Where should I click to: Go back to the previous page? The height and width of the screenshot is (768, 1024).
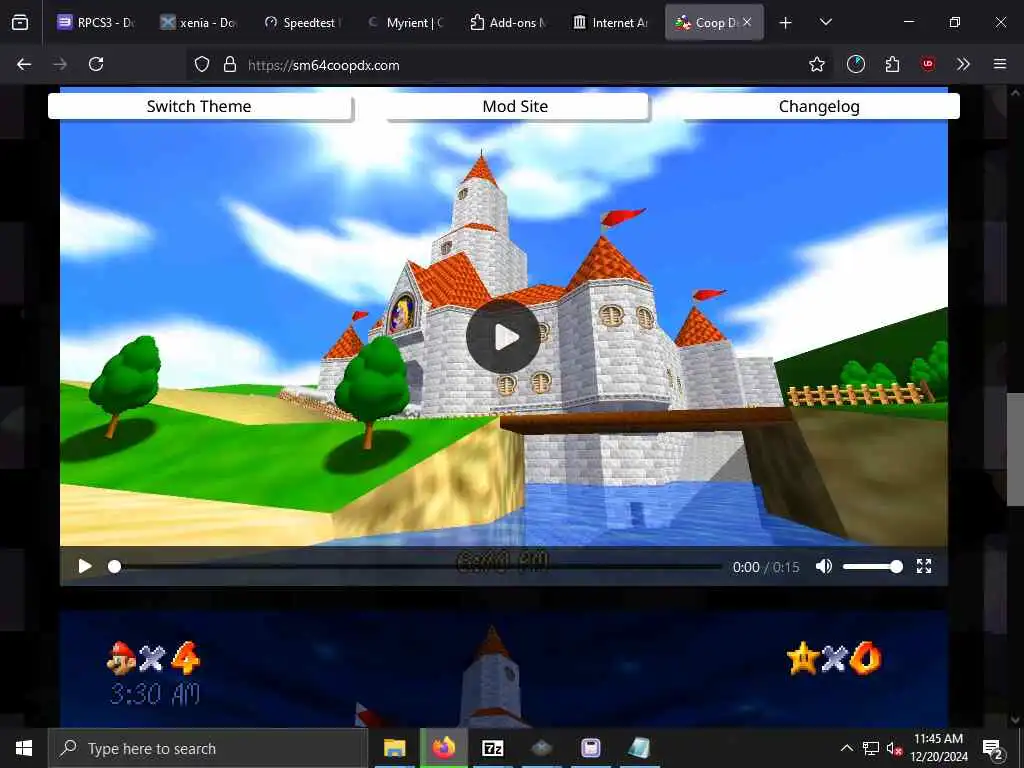pos(24,64)
